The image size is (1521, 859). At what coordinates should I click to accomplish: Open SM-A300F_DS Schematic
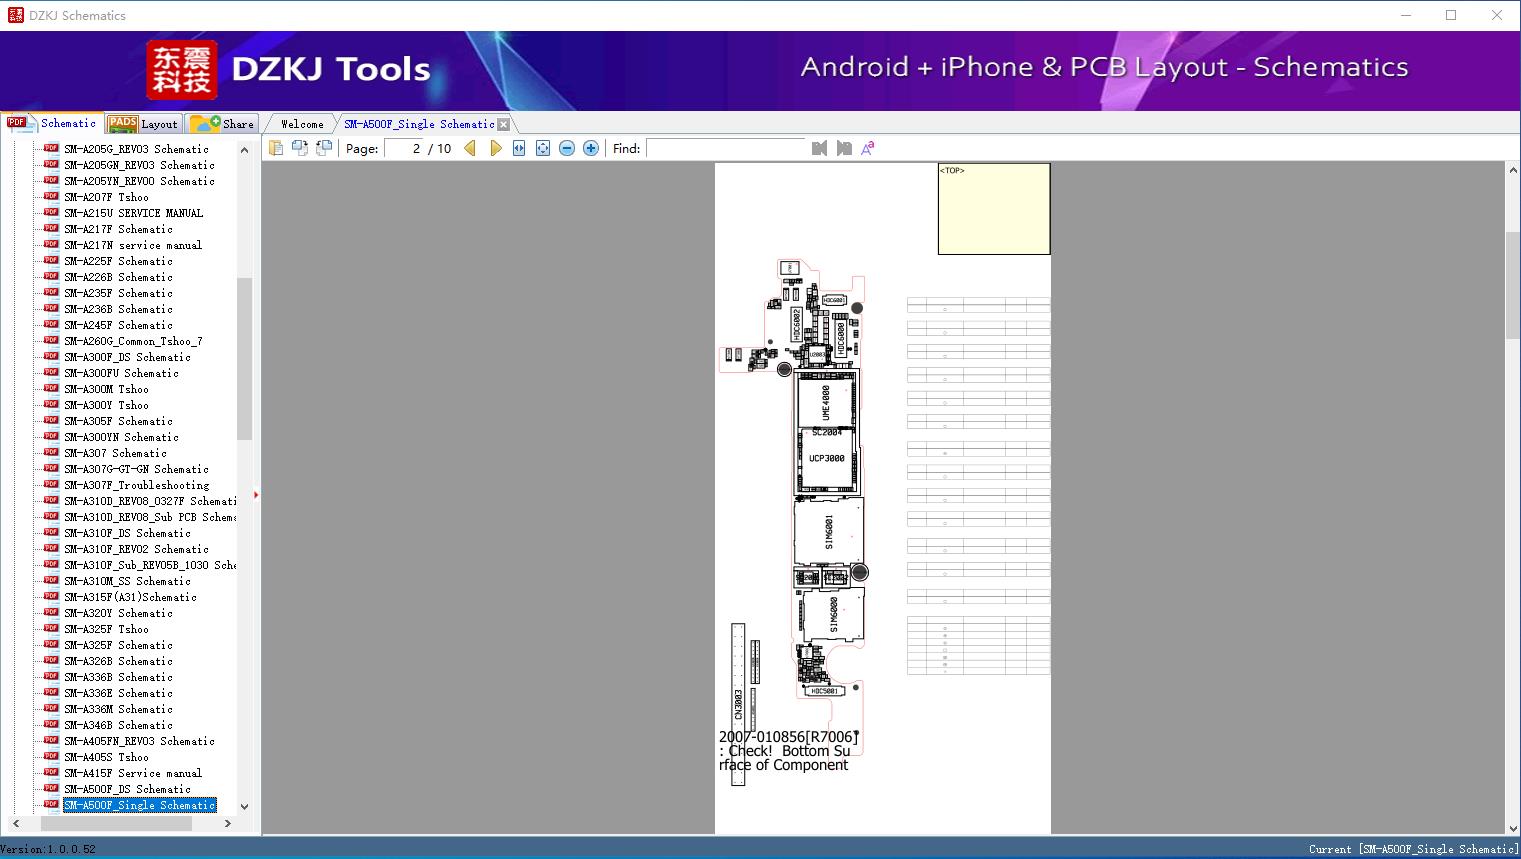(x=127, y=357)
